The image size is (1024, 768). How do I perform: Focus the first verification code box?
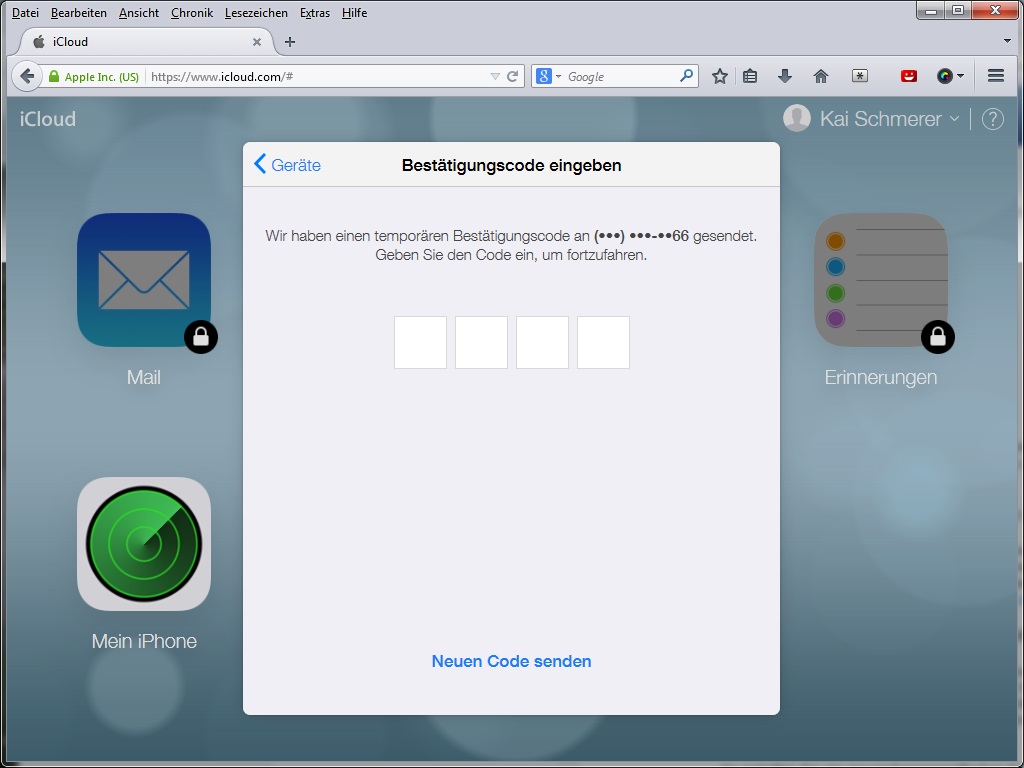[420, 343]
